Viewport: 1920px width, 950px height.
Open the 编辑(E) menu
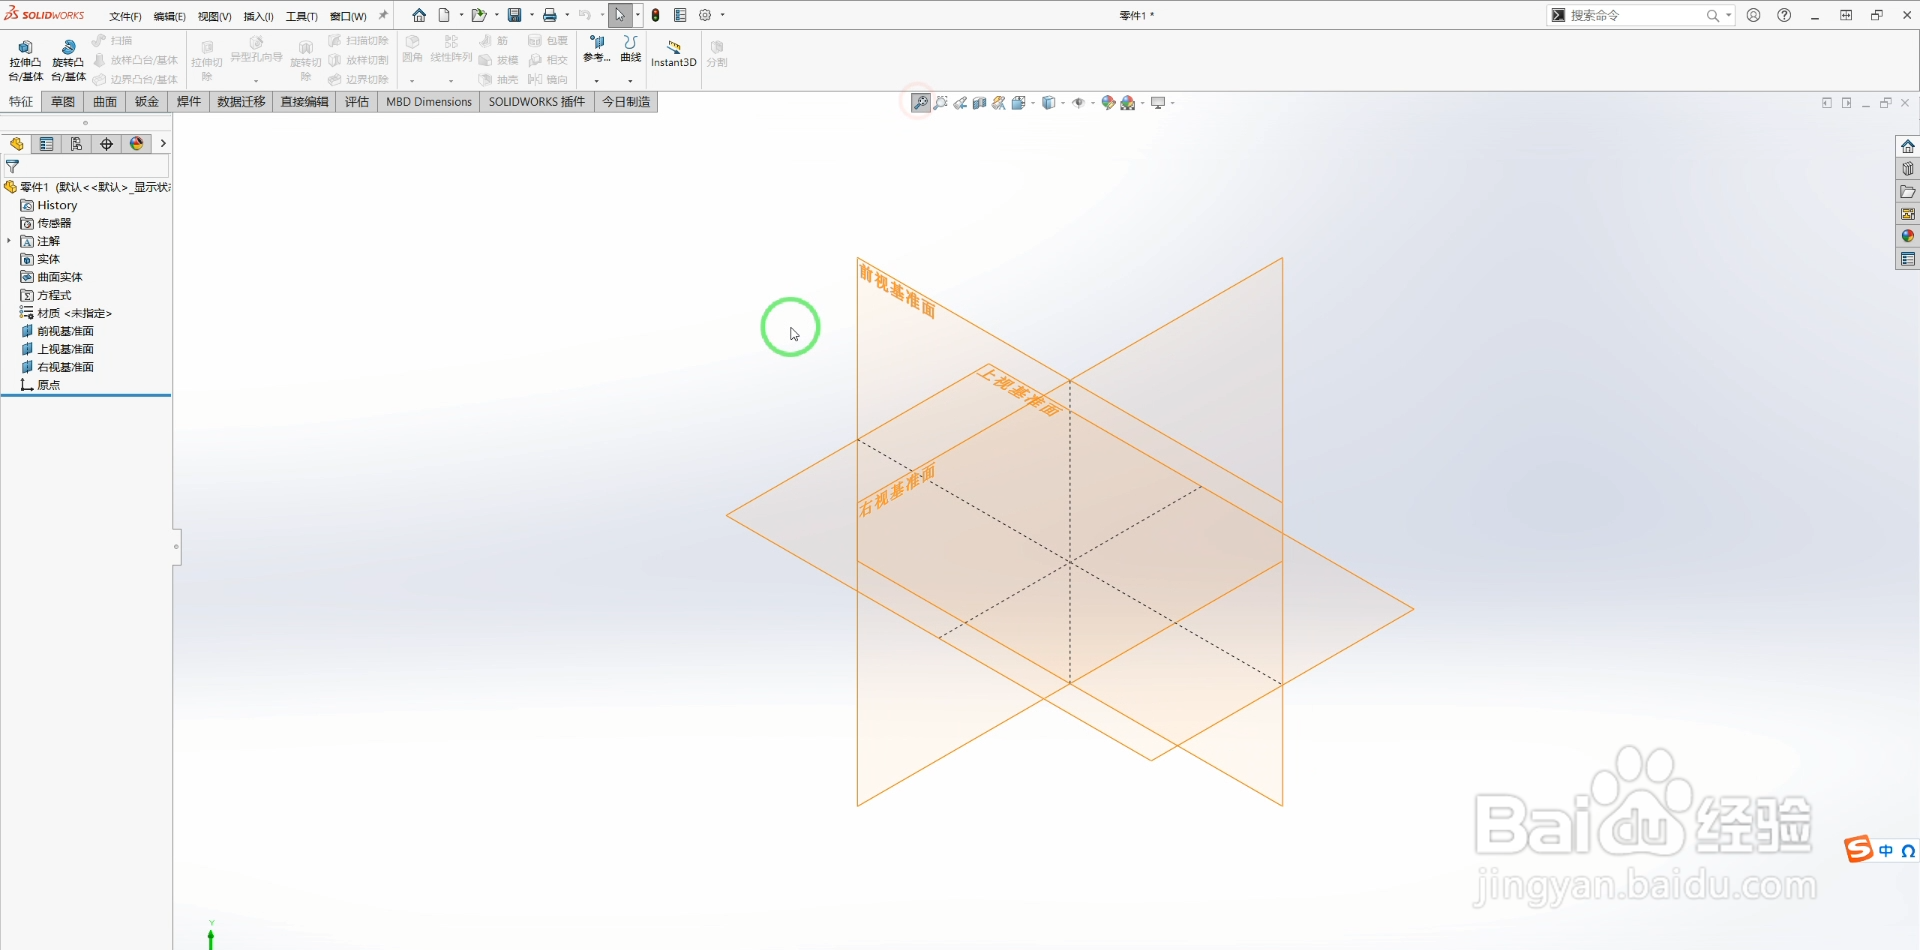[169, 16]
